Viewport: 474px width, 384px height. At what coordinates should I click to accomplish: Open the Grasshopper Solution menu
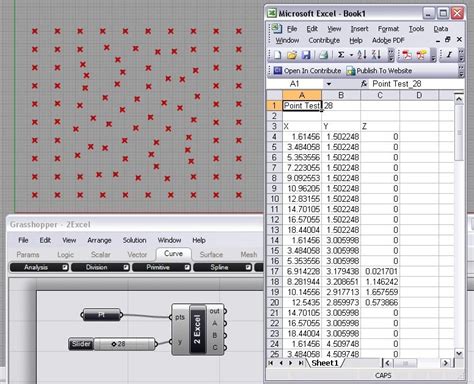134,240
